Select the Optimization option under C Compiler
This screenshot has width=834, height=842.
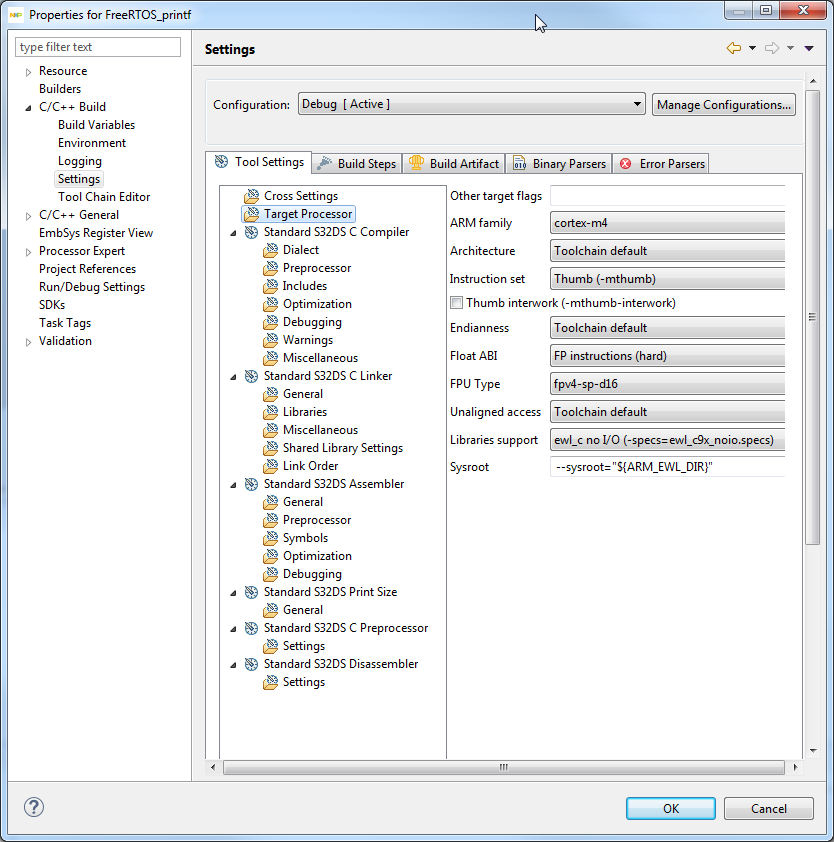(x=317, y=304)
